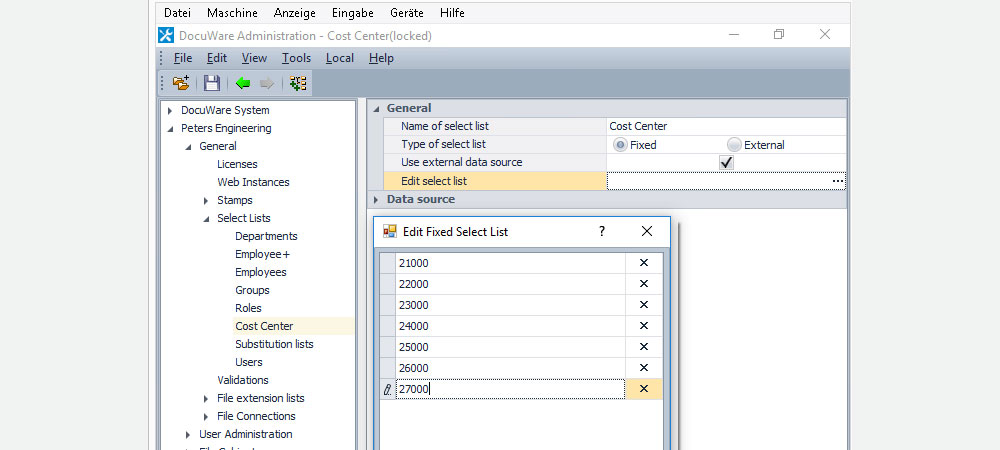Select Substitution lists in the tree

274,344
